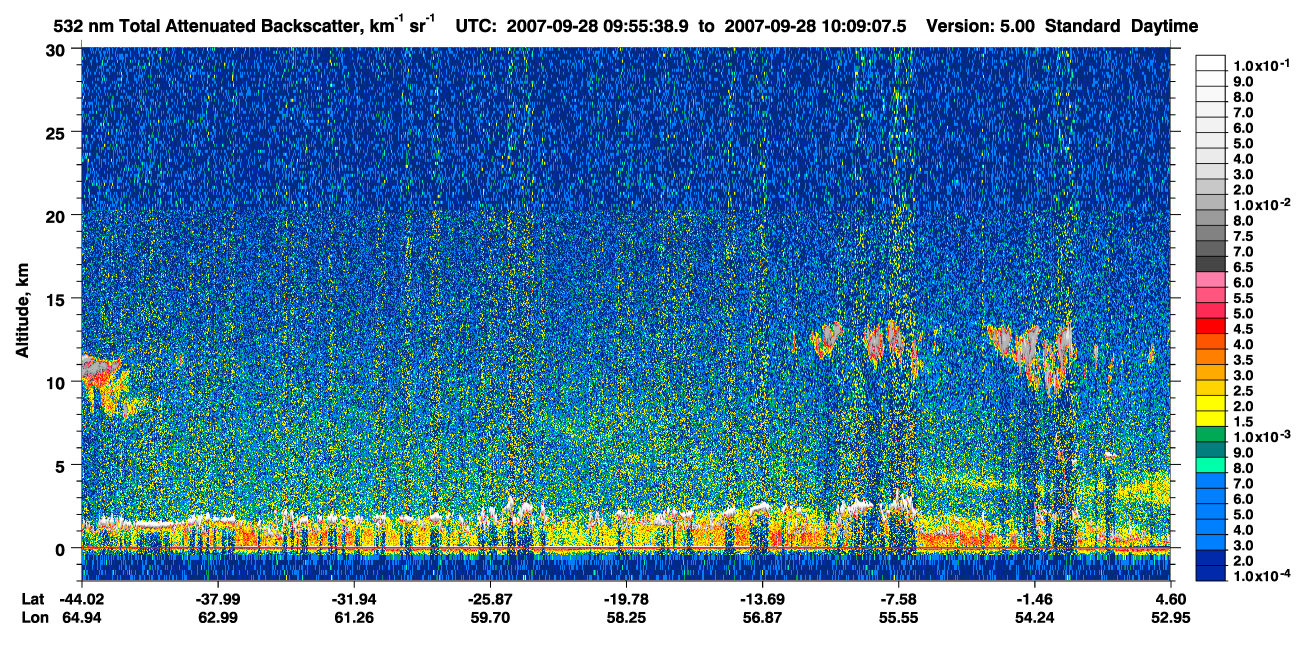Image resolution: width=1300 pixels, height=667 pixels.
Task: Click latitude value '-31.94'
Action: click(353, 599)
